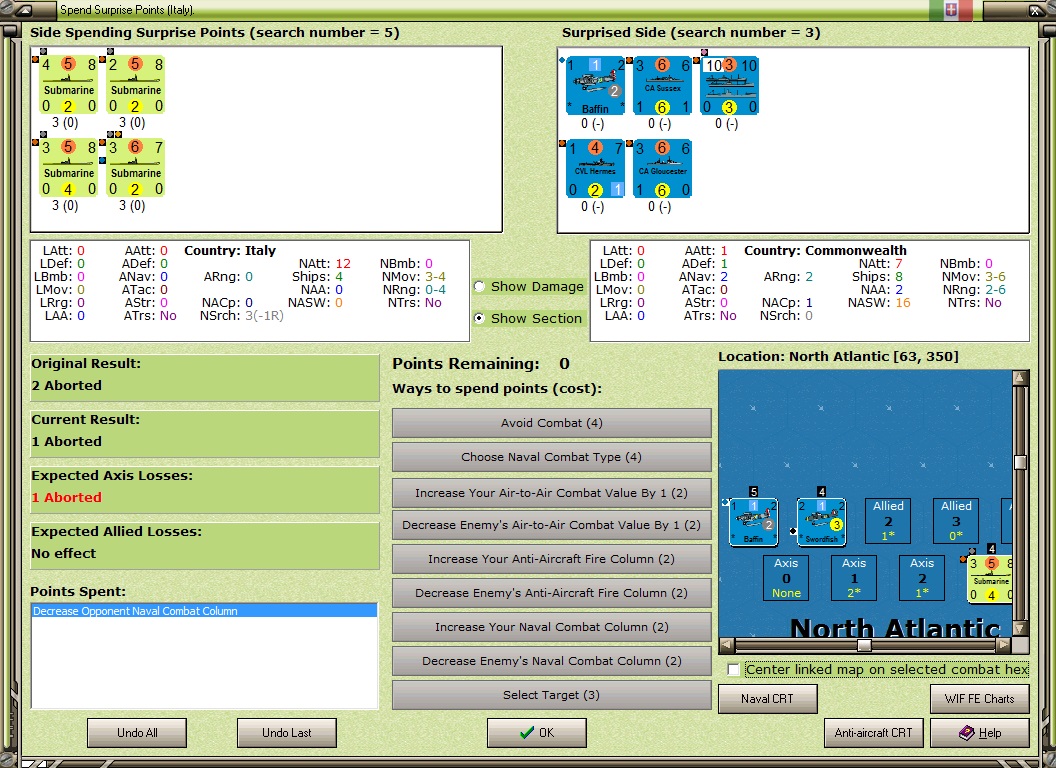The height and width of the screenshot is (768, 1056).
Task: Click Italy's NSrch 3(-1R) value
Action: (264, 315)
